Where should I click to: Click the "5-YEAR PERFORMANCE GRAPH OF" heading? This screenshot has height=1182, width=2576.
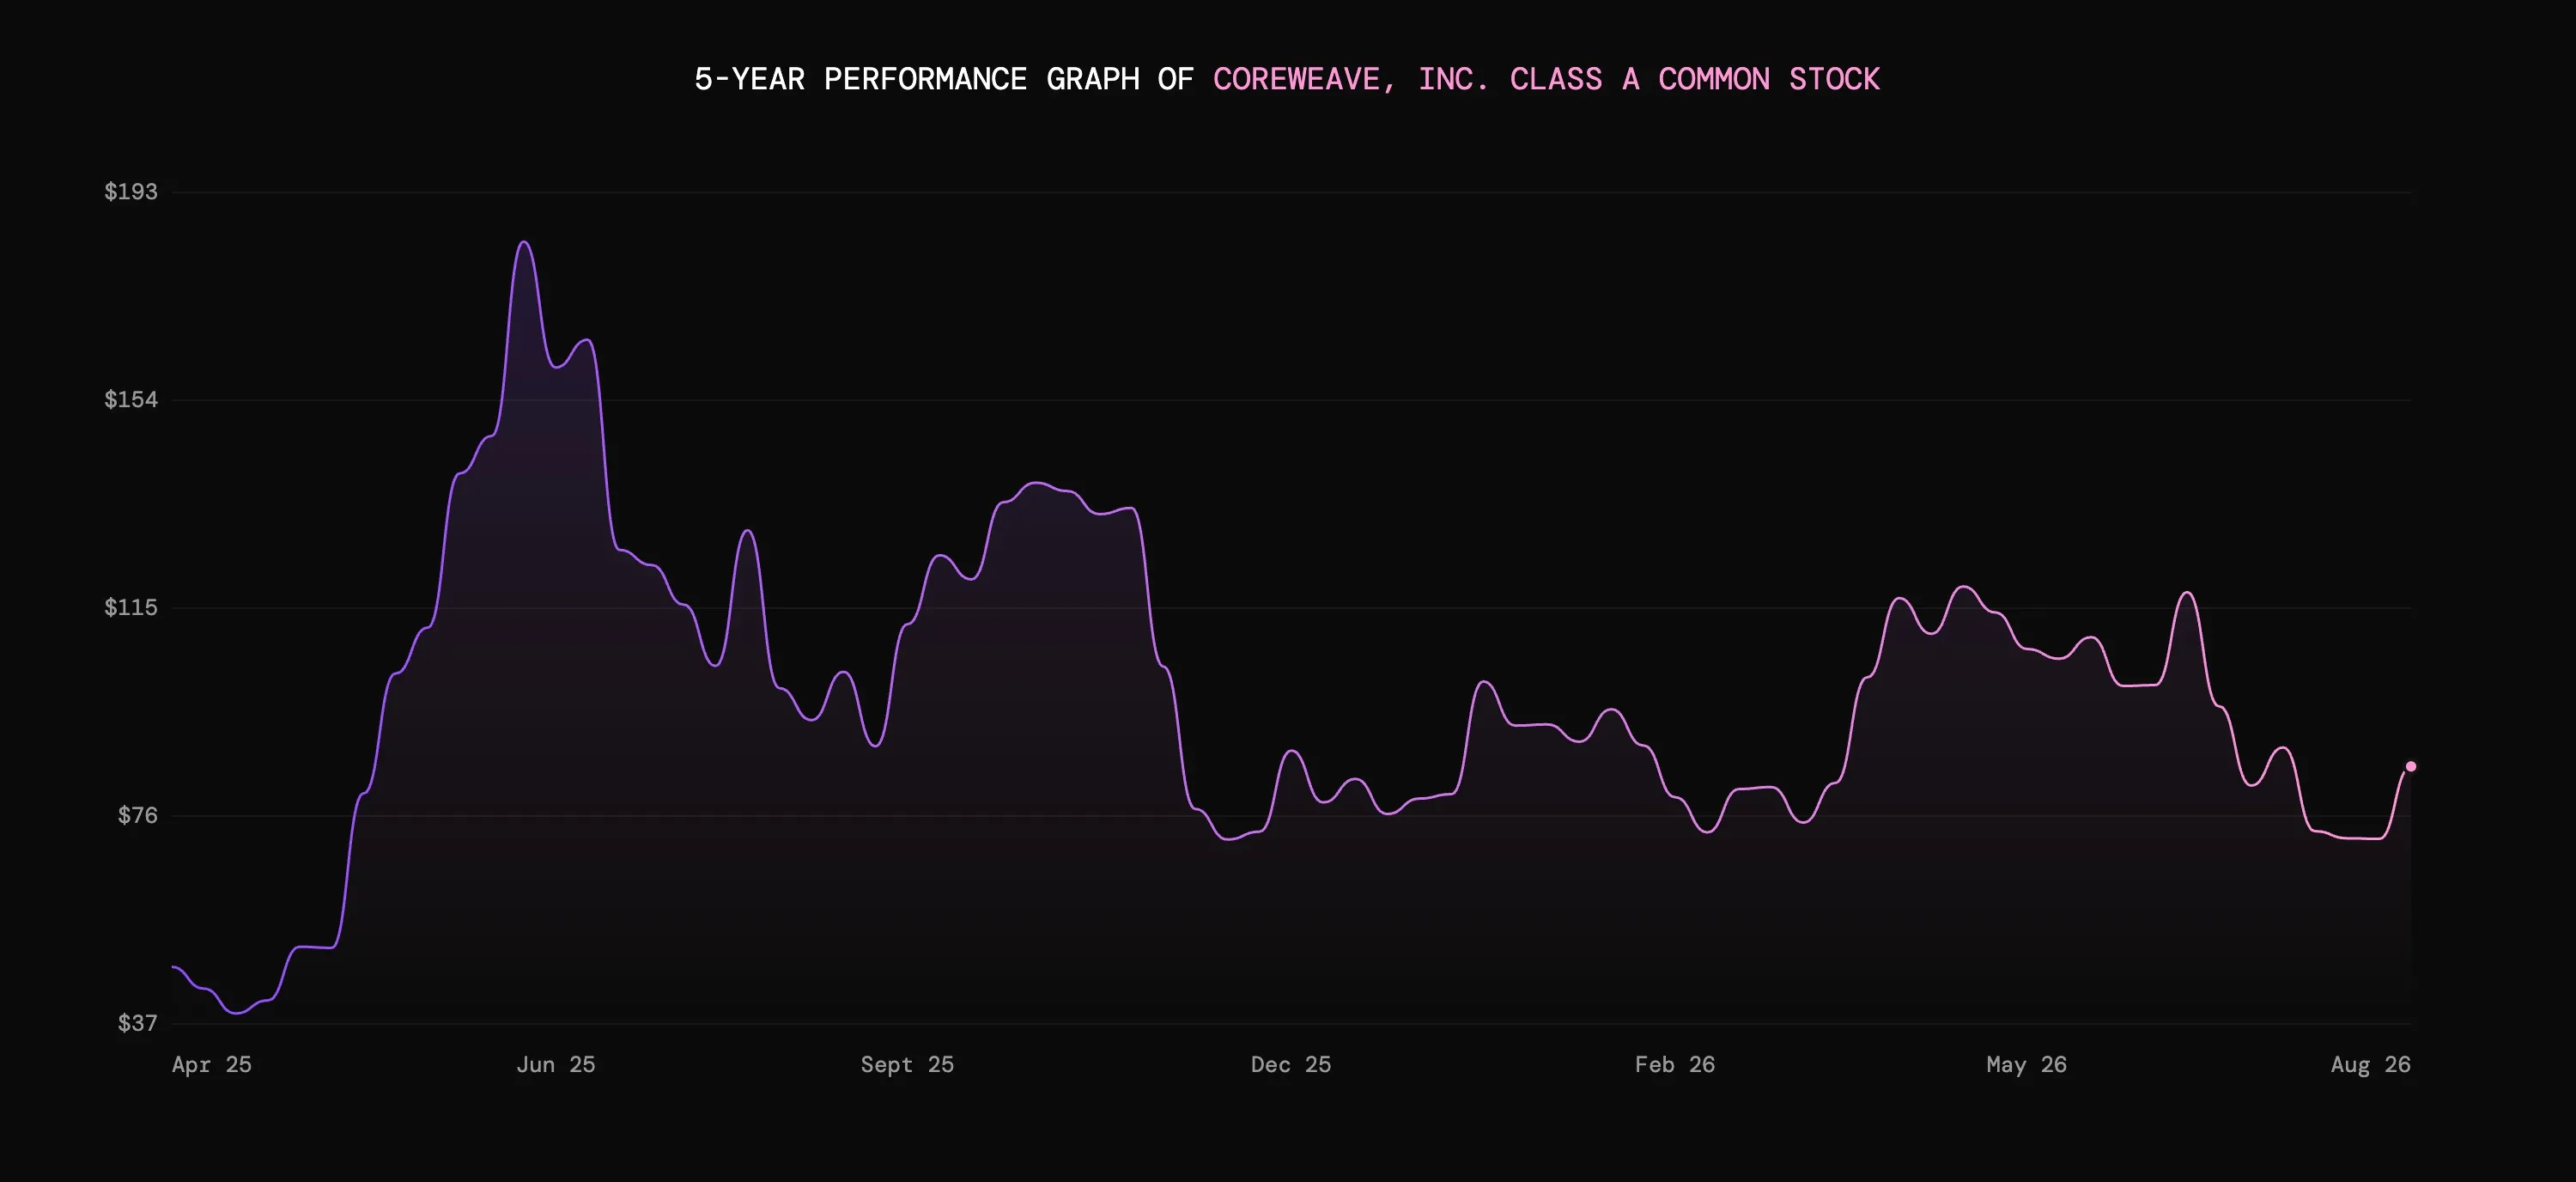click(x=944, y=79)
